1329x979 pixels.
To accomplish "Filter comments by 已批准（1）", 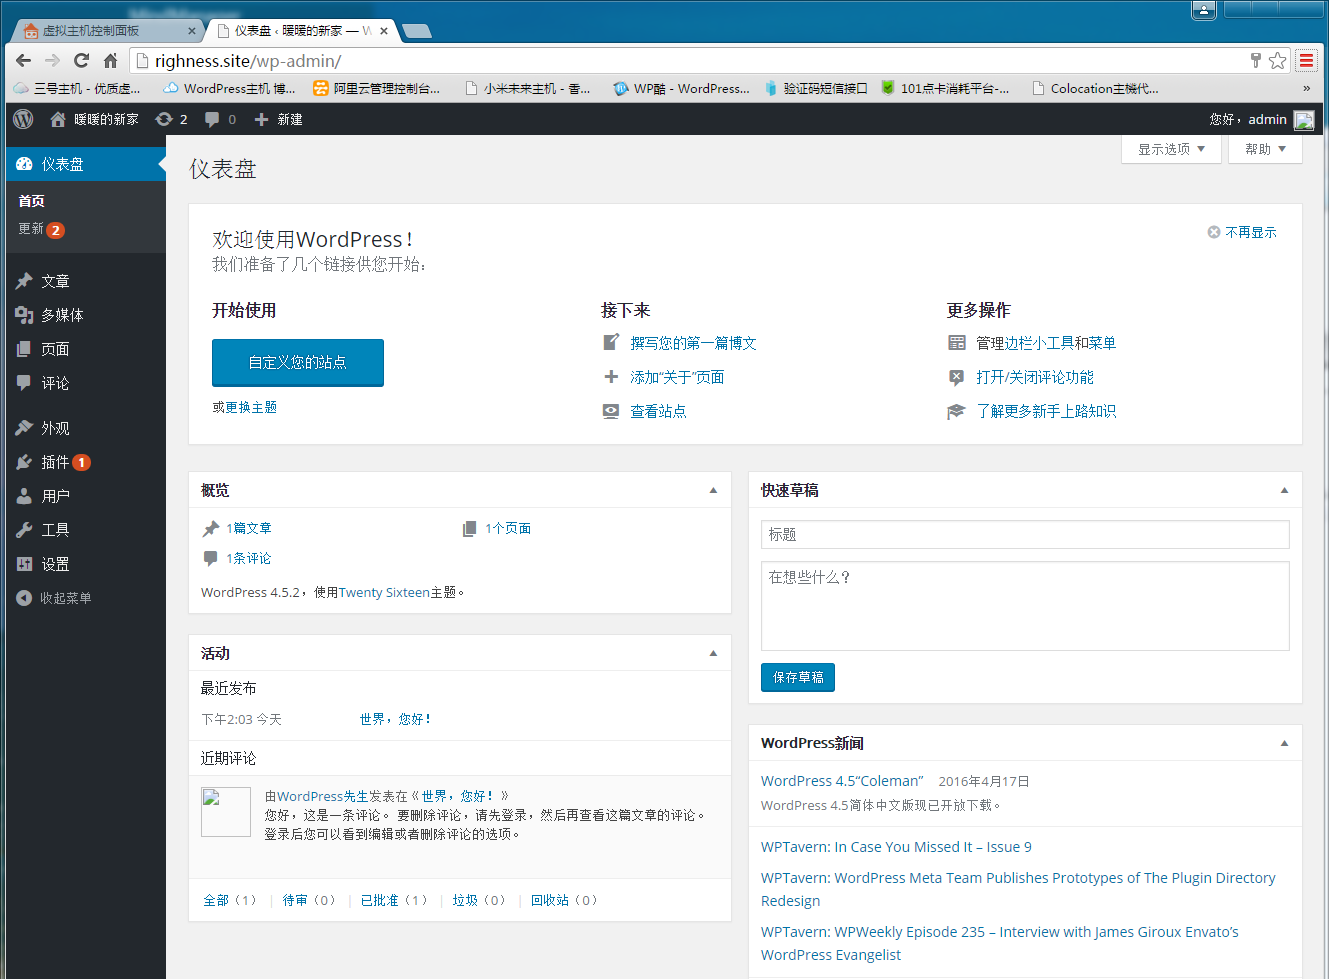I will 395,900.
